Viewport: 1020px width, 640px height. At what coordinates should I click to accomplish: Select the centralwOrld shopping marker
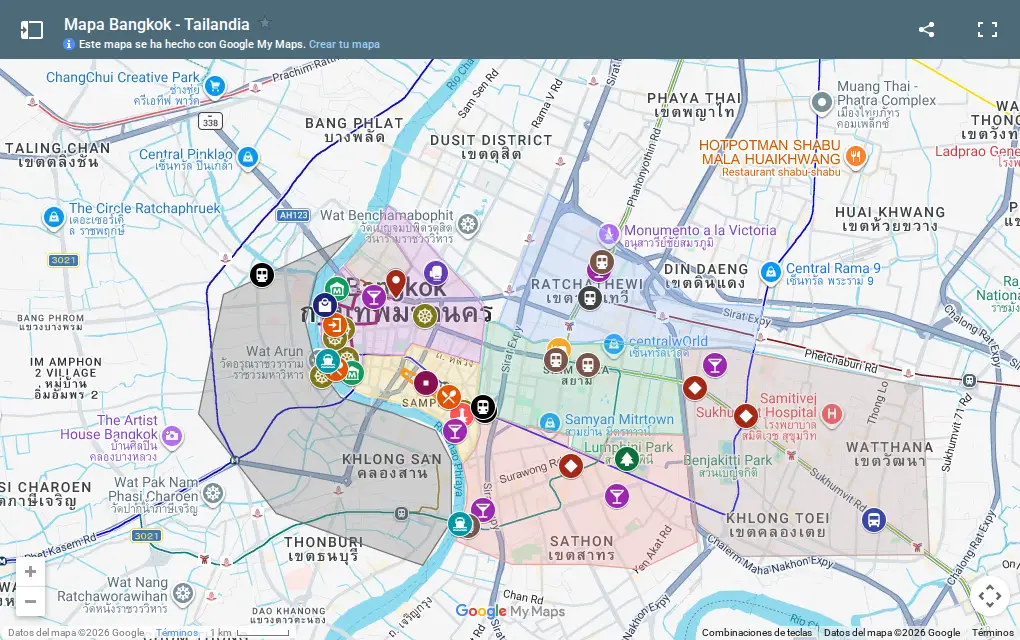coord(613,345)
